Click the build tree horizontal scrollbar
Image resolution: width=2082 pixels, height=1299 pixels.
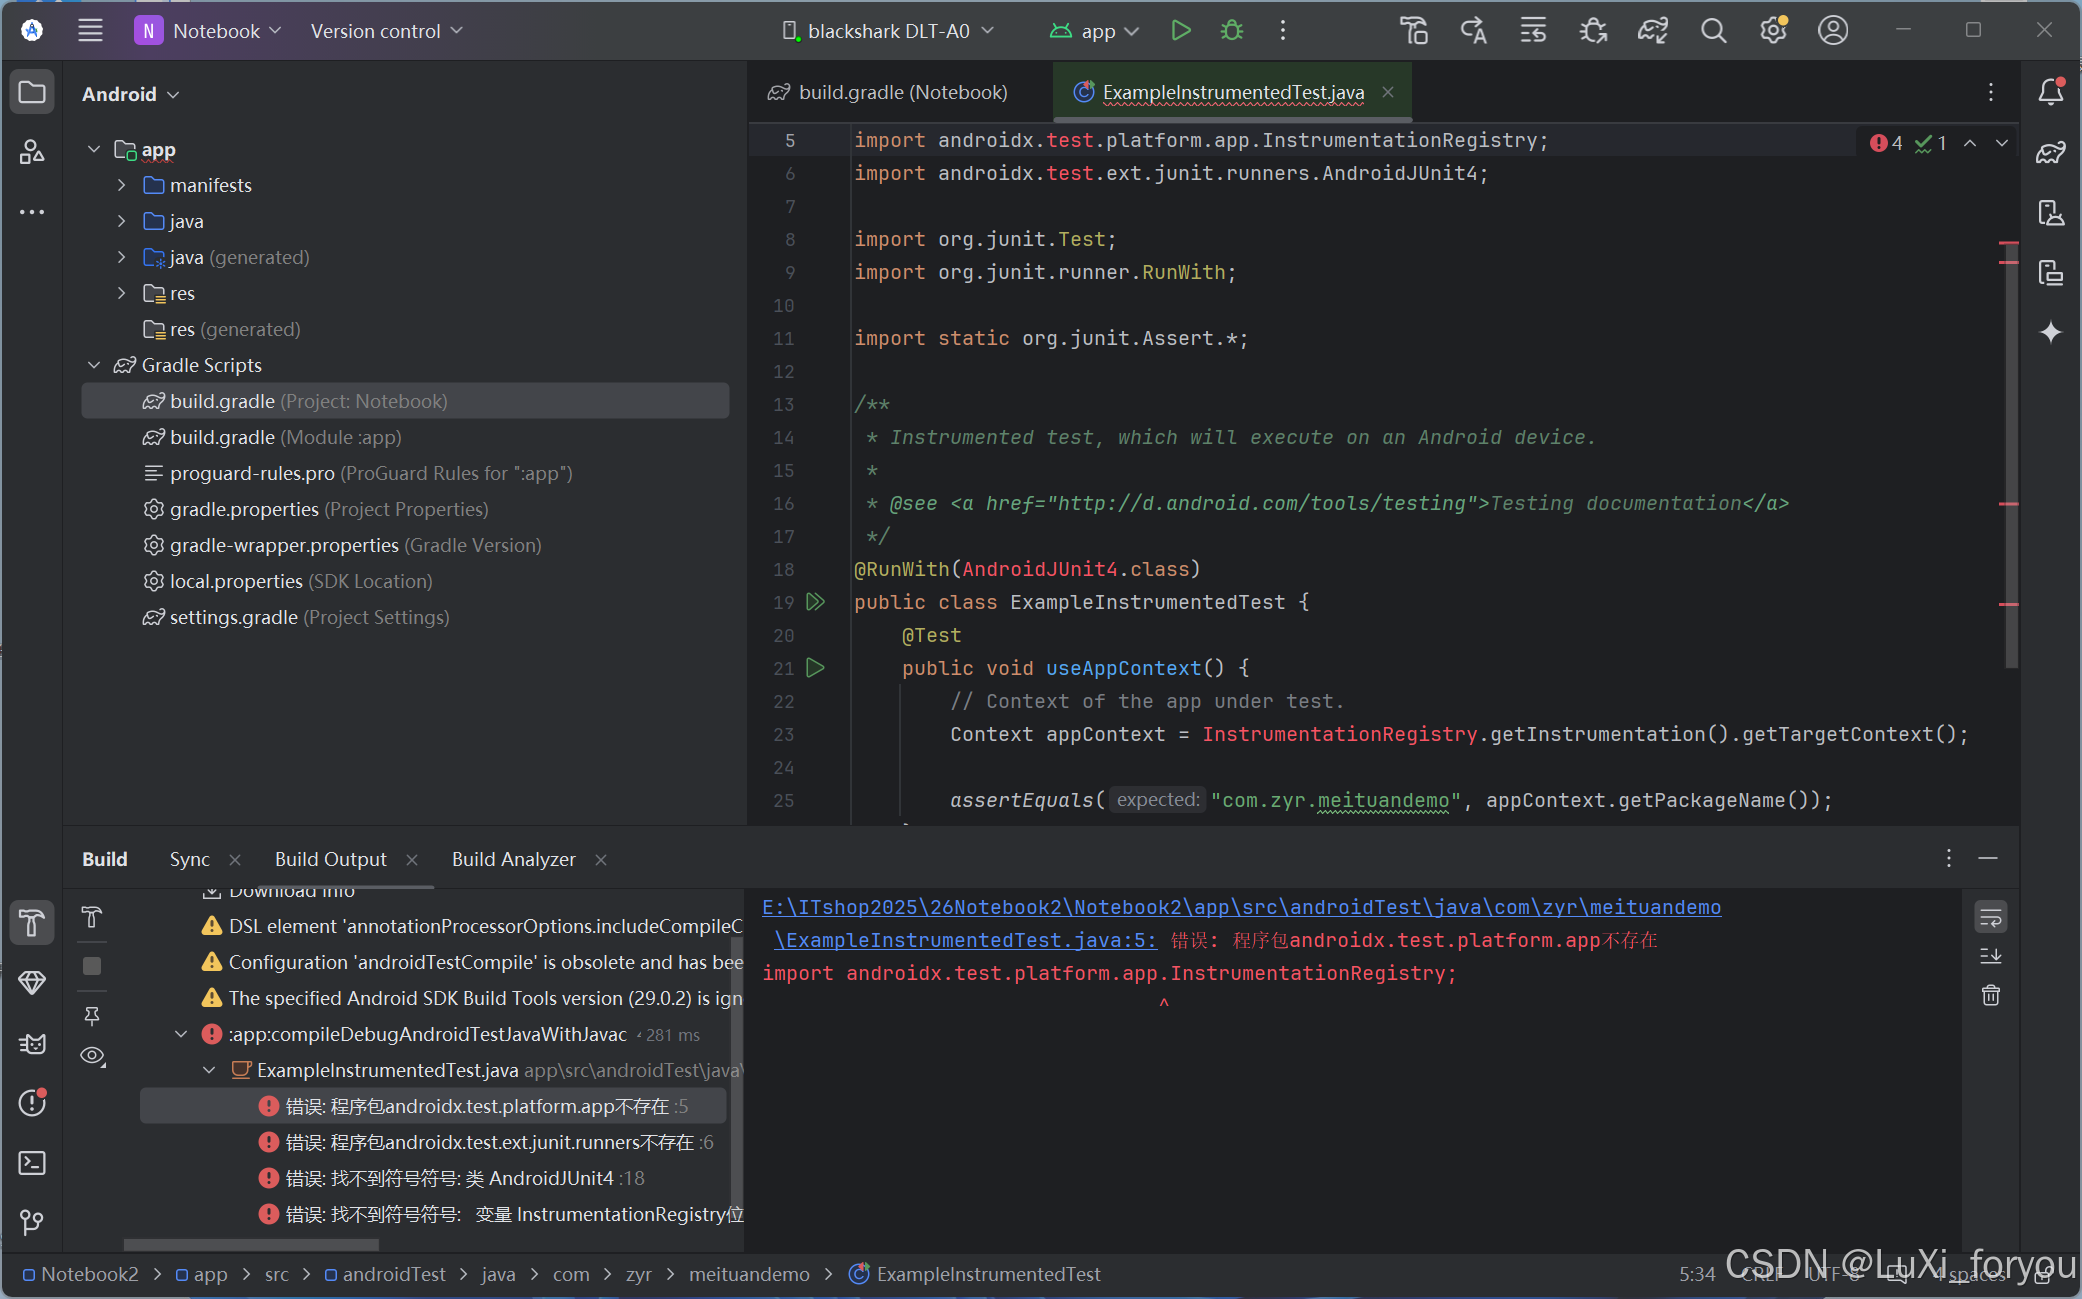tap(250, 1245)
